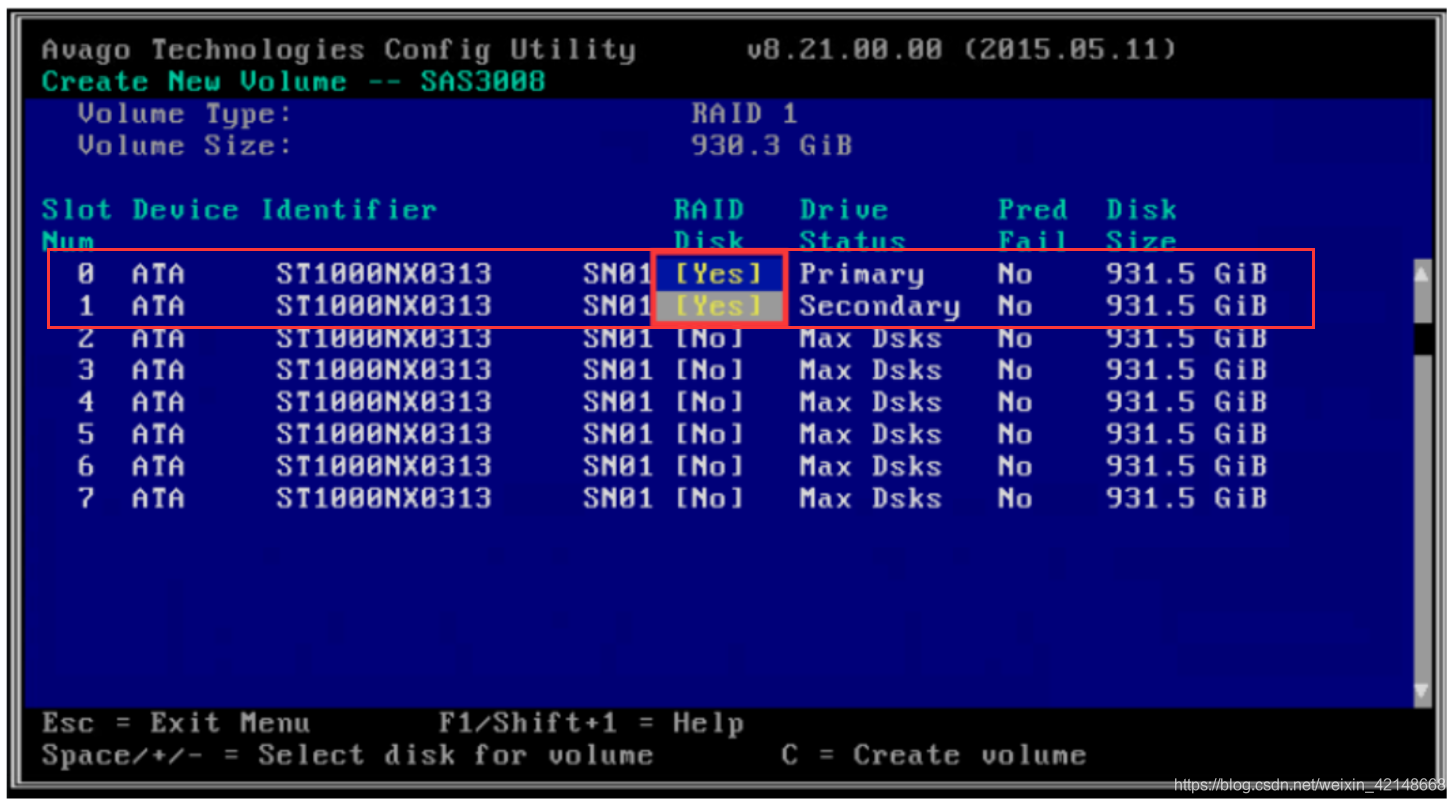The height and width of the screenshot is (804, 1456).
Task: Toggle RAID Disk [No] for slot 4
Action: click(x=709, y=402)
